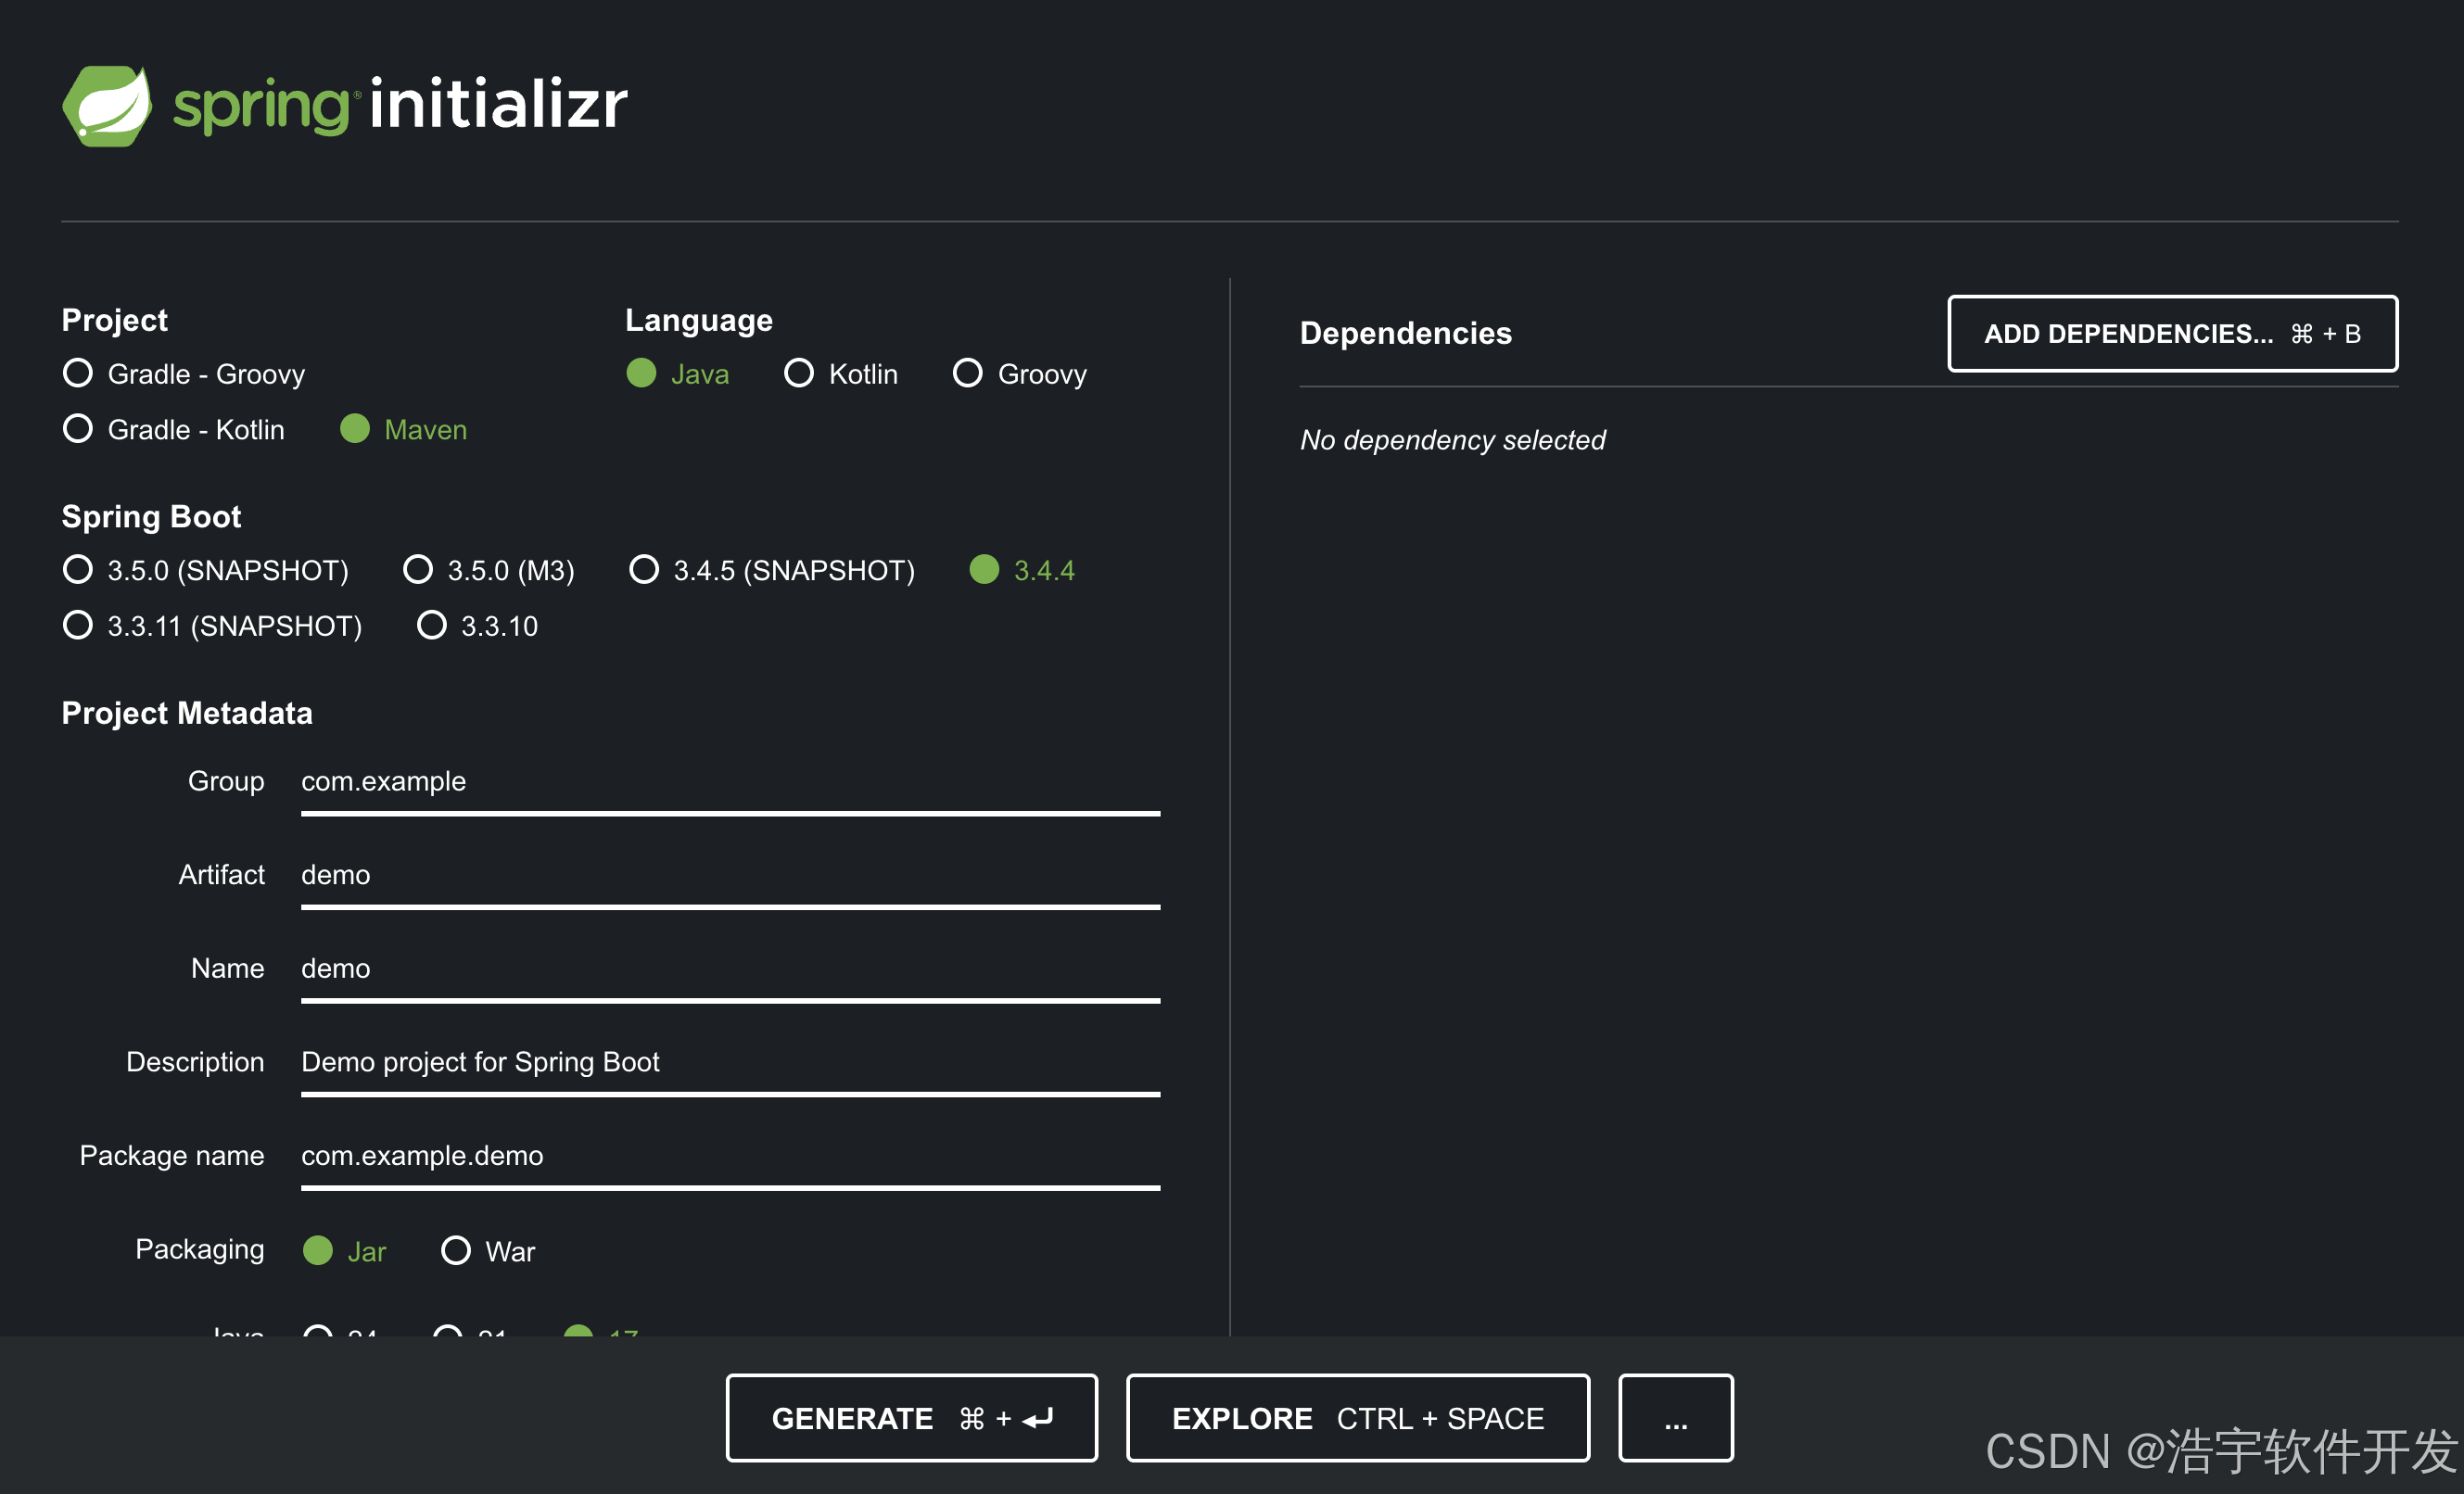Viewport: 2464px width, 1494px height.
Task: Select War packaging option
Action: pos(456,1251)
